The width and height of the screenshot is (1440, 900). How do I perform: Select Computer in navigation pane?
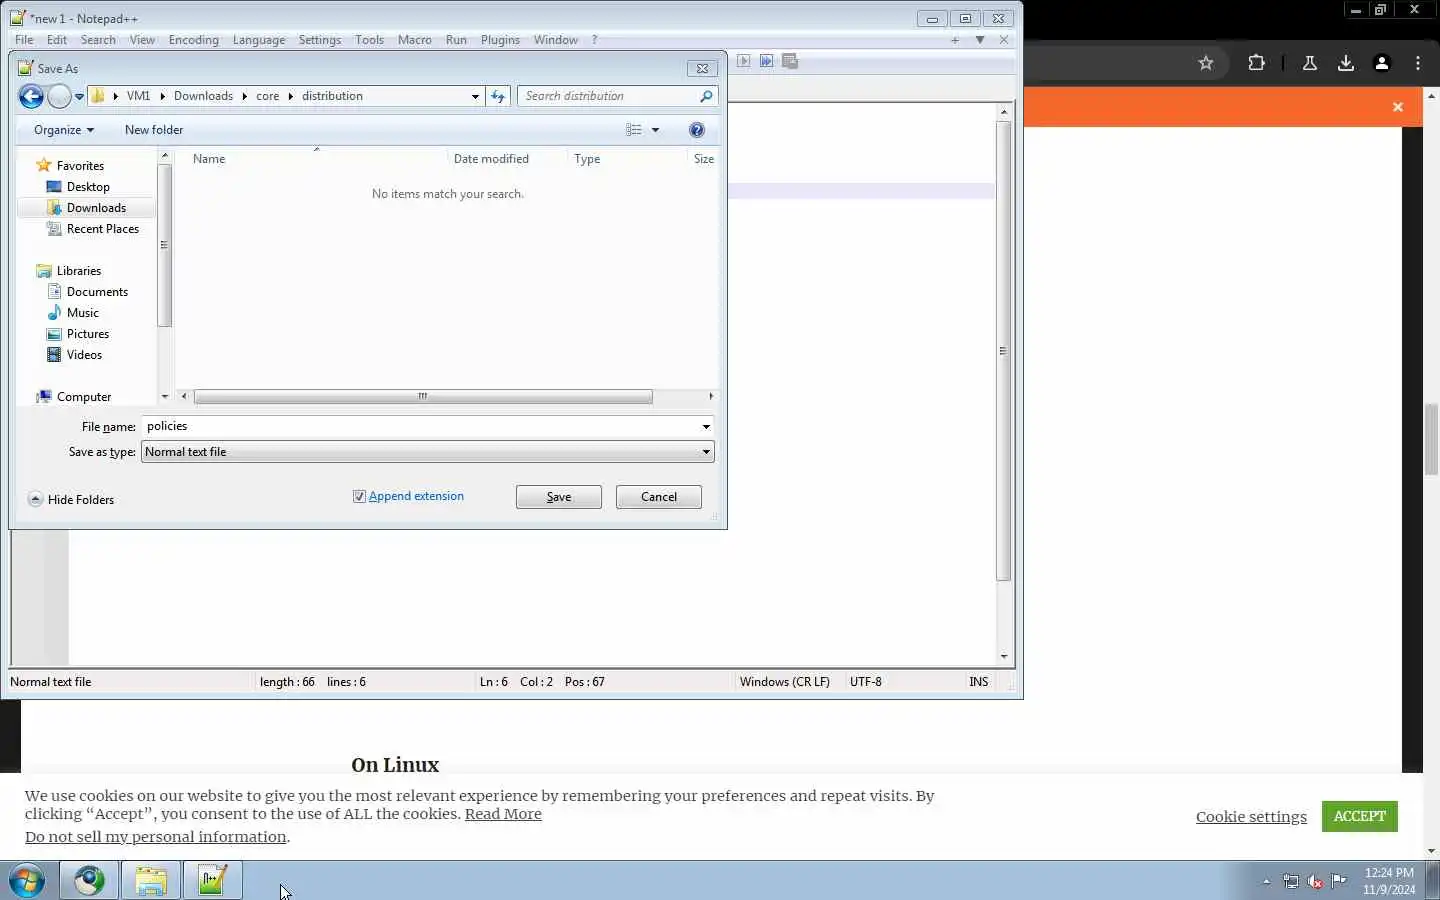pos(84,397)
